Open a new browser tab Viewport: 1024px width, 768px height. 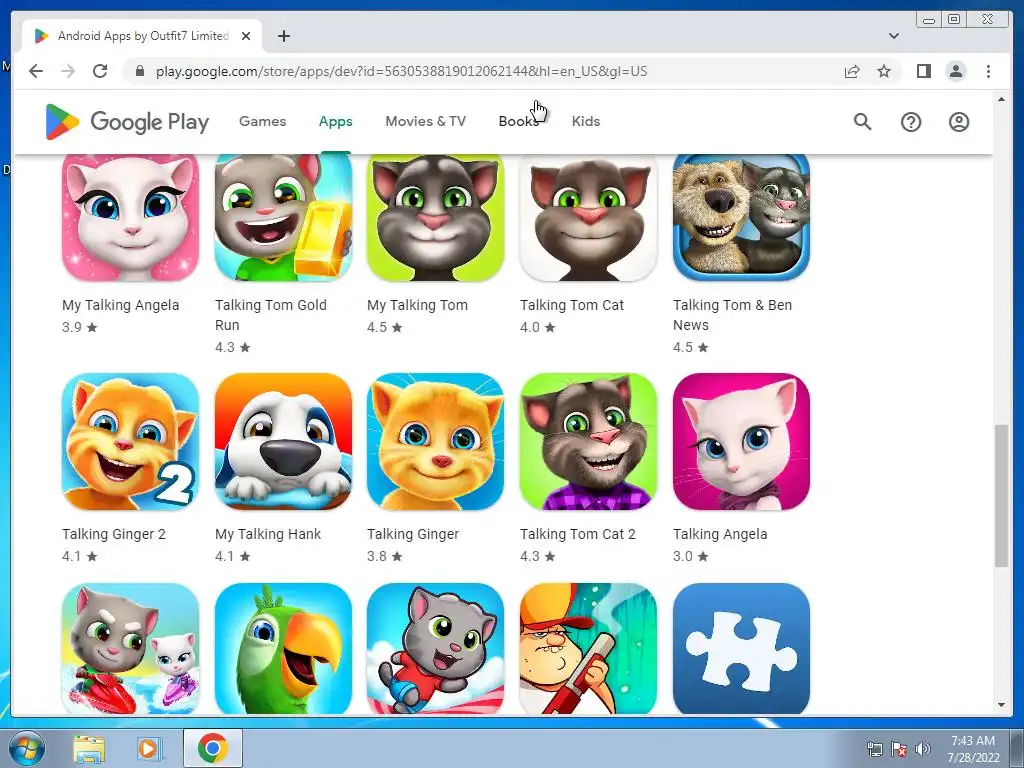(283, 36)
